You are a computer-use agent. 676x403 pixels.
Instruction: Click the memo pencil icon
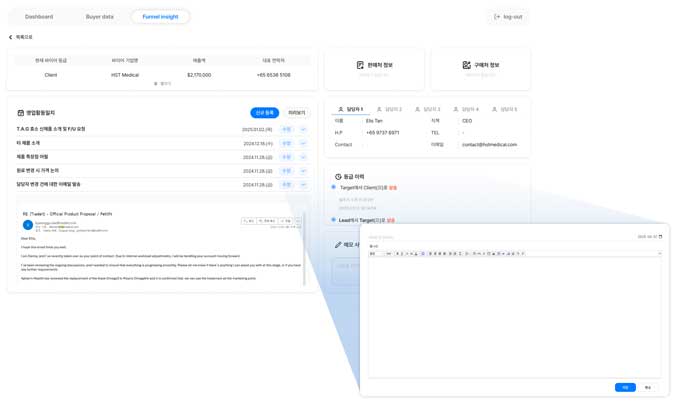(x=338, y=245)
